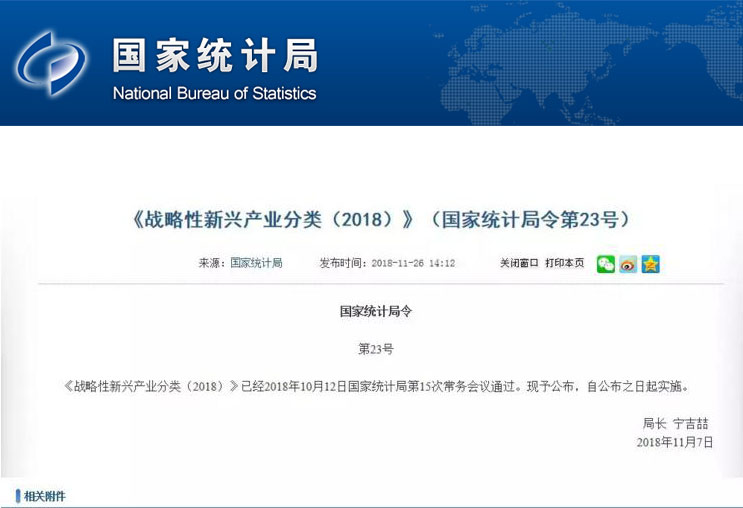This screenshot has width=743, height=508.
Task: Click the National Bureau of Statistics logo emblem
Action: [49, 63]
